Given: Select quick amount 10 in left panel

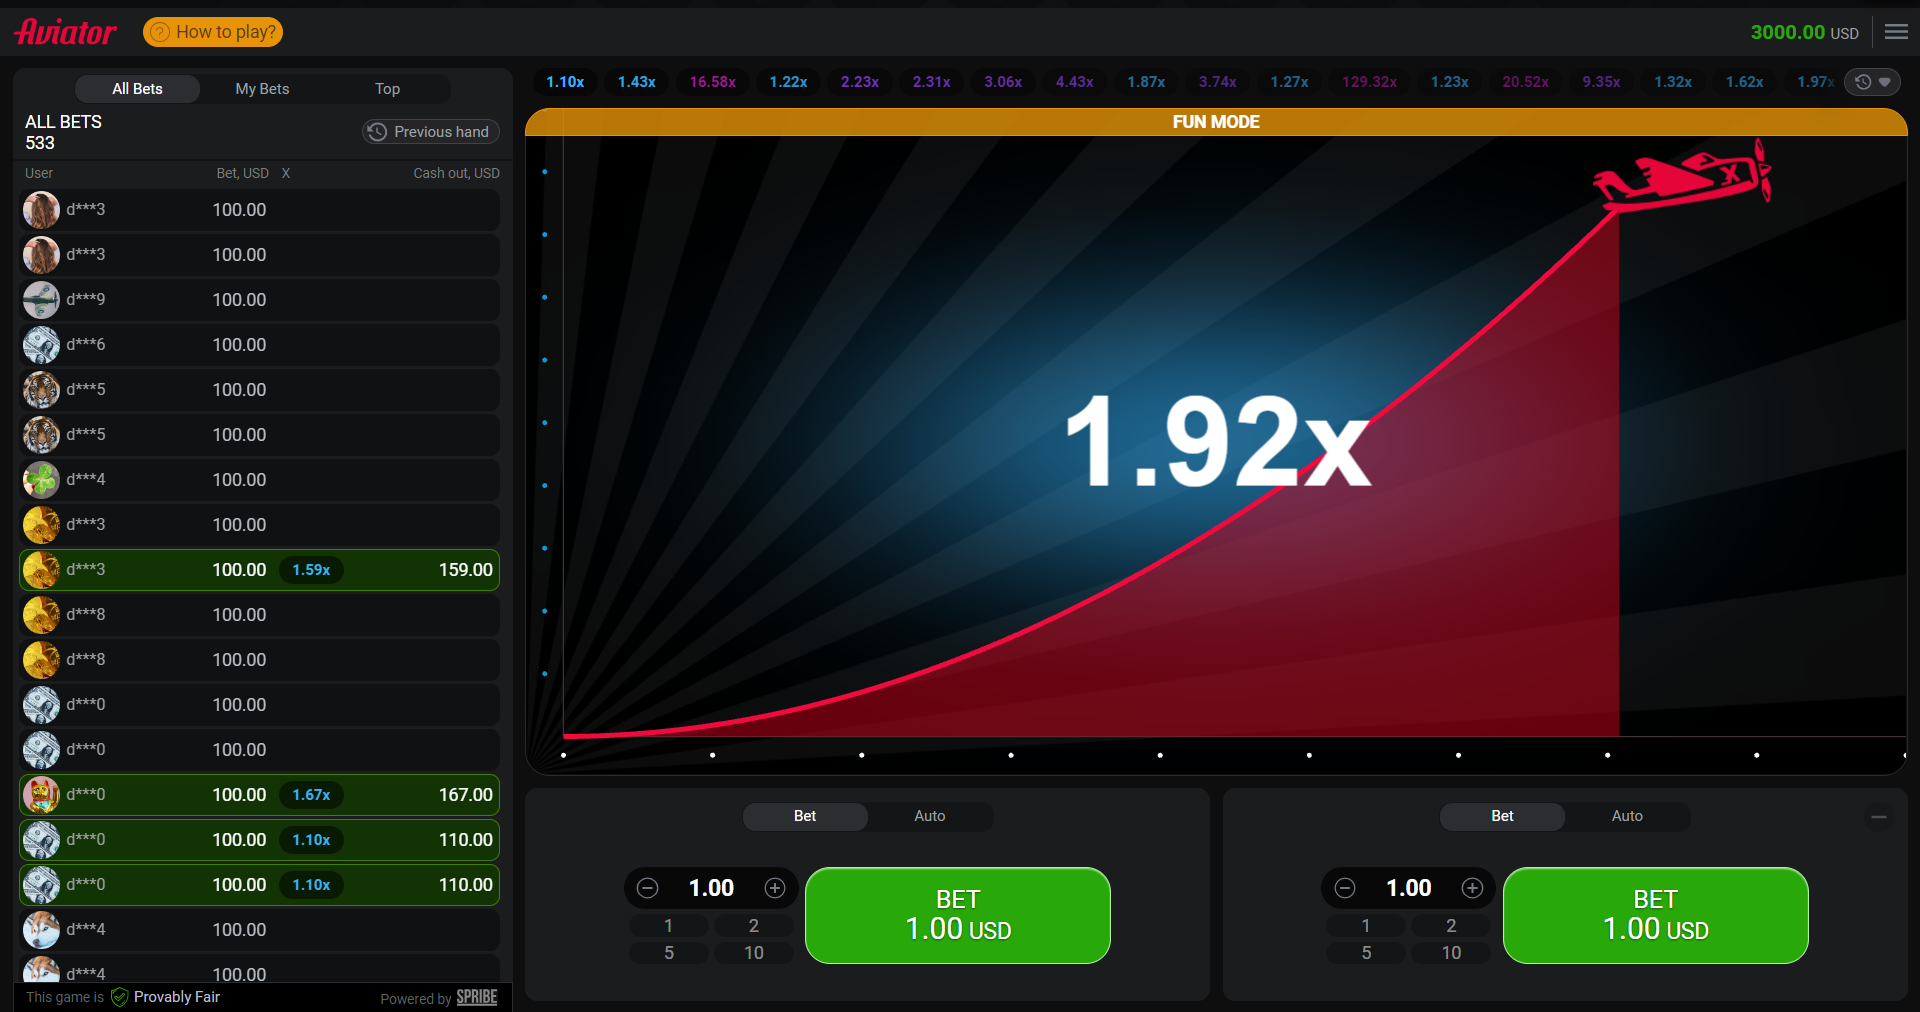Looking at the screenshot, I should tap(753, 953).
